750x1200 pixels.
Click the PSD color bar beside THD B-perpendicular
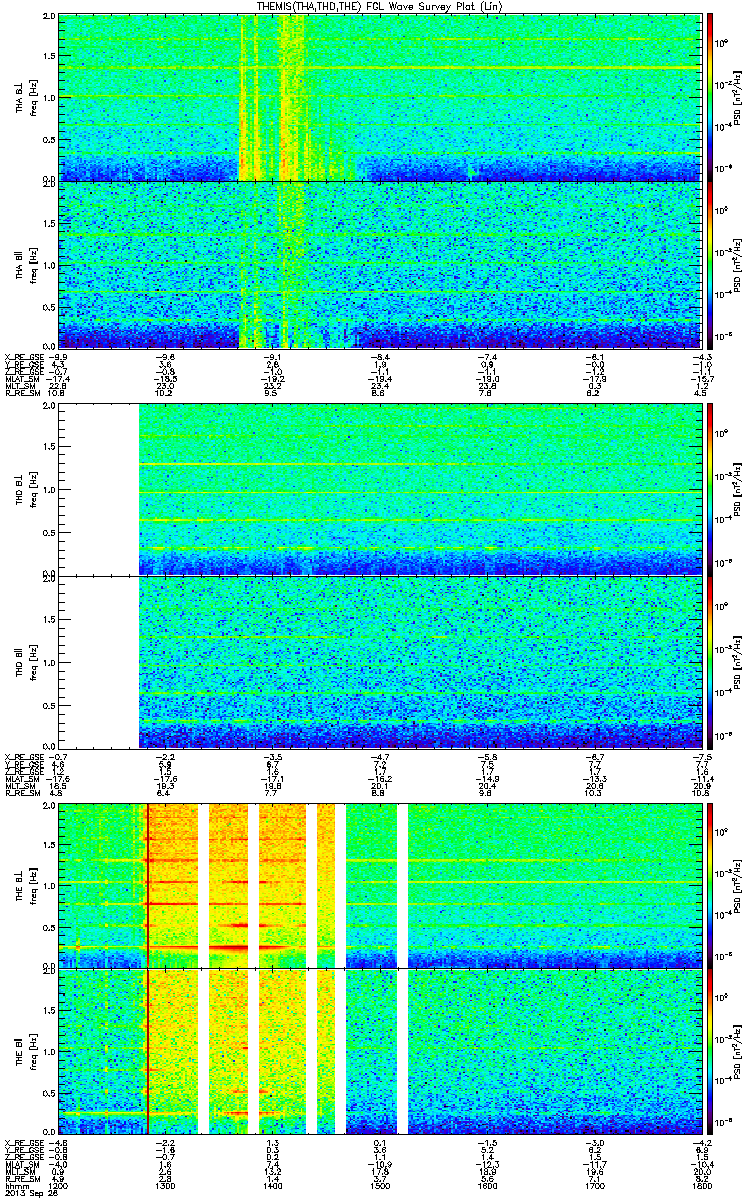[x=710, y=489]
